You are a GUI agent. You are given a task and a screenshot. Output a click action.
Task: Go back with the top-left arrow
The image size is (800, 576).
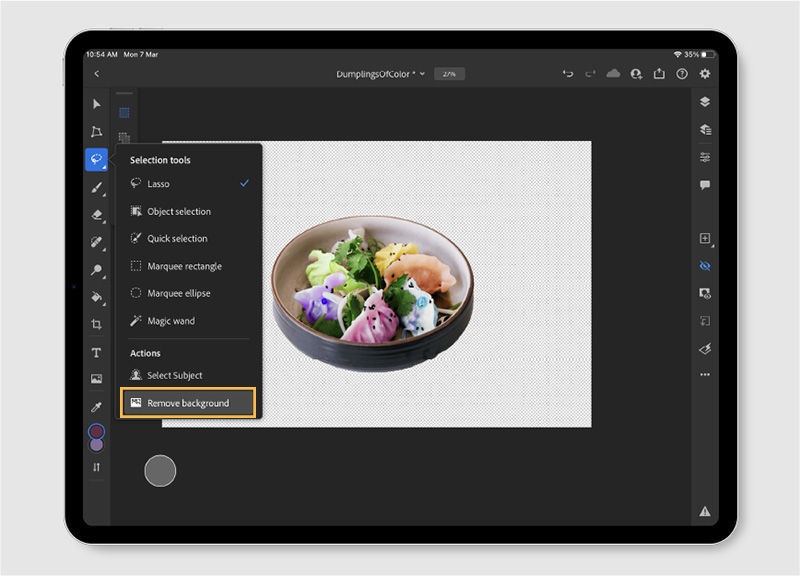pyautogui.click(x=97, y=74)
